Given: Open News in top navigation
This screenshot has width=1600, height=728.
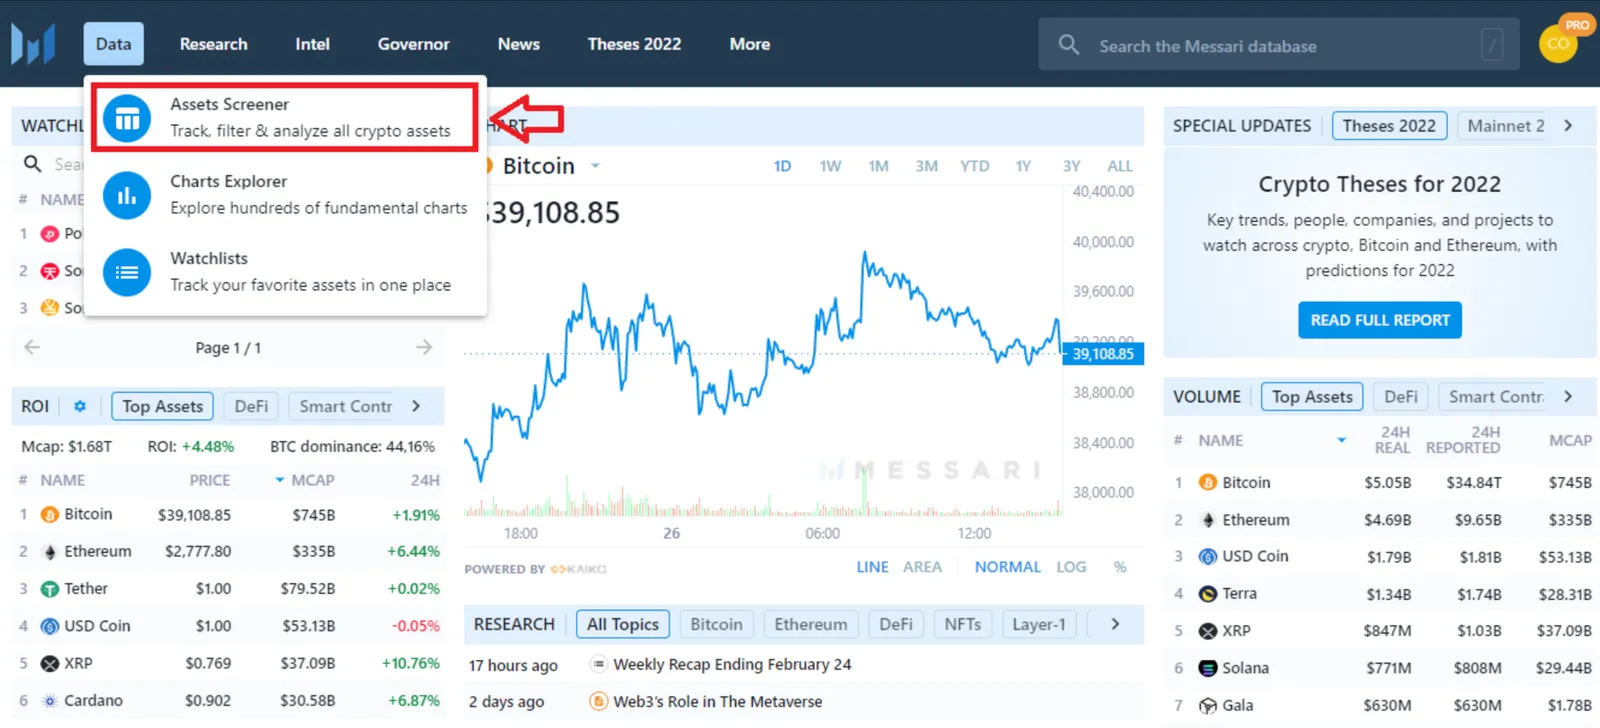Looking at the screenshot, I should tap(519, 44).
